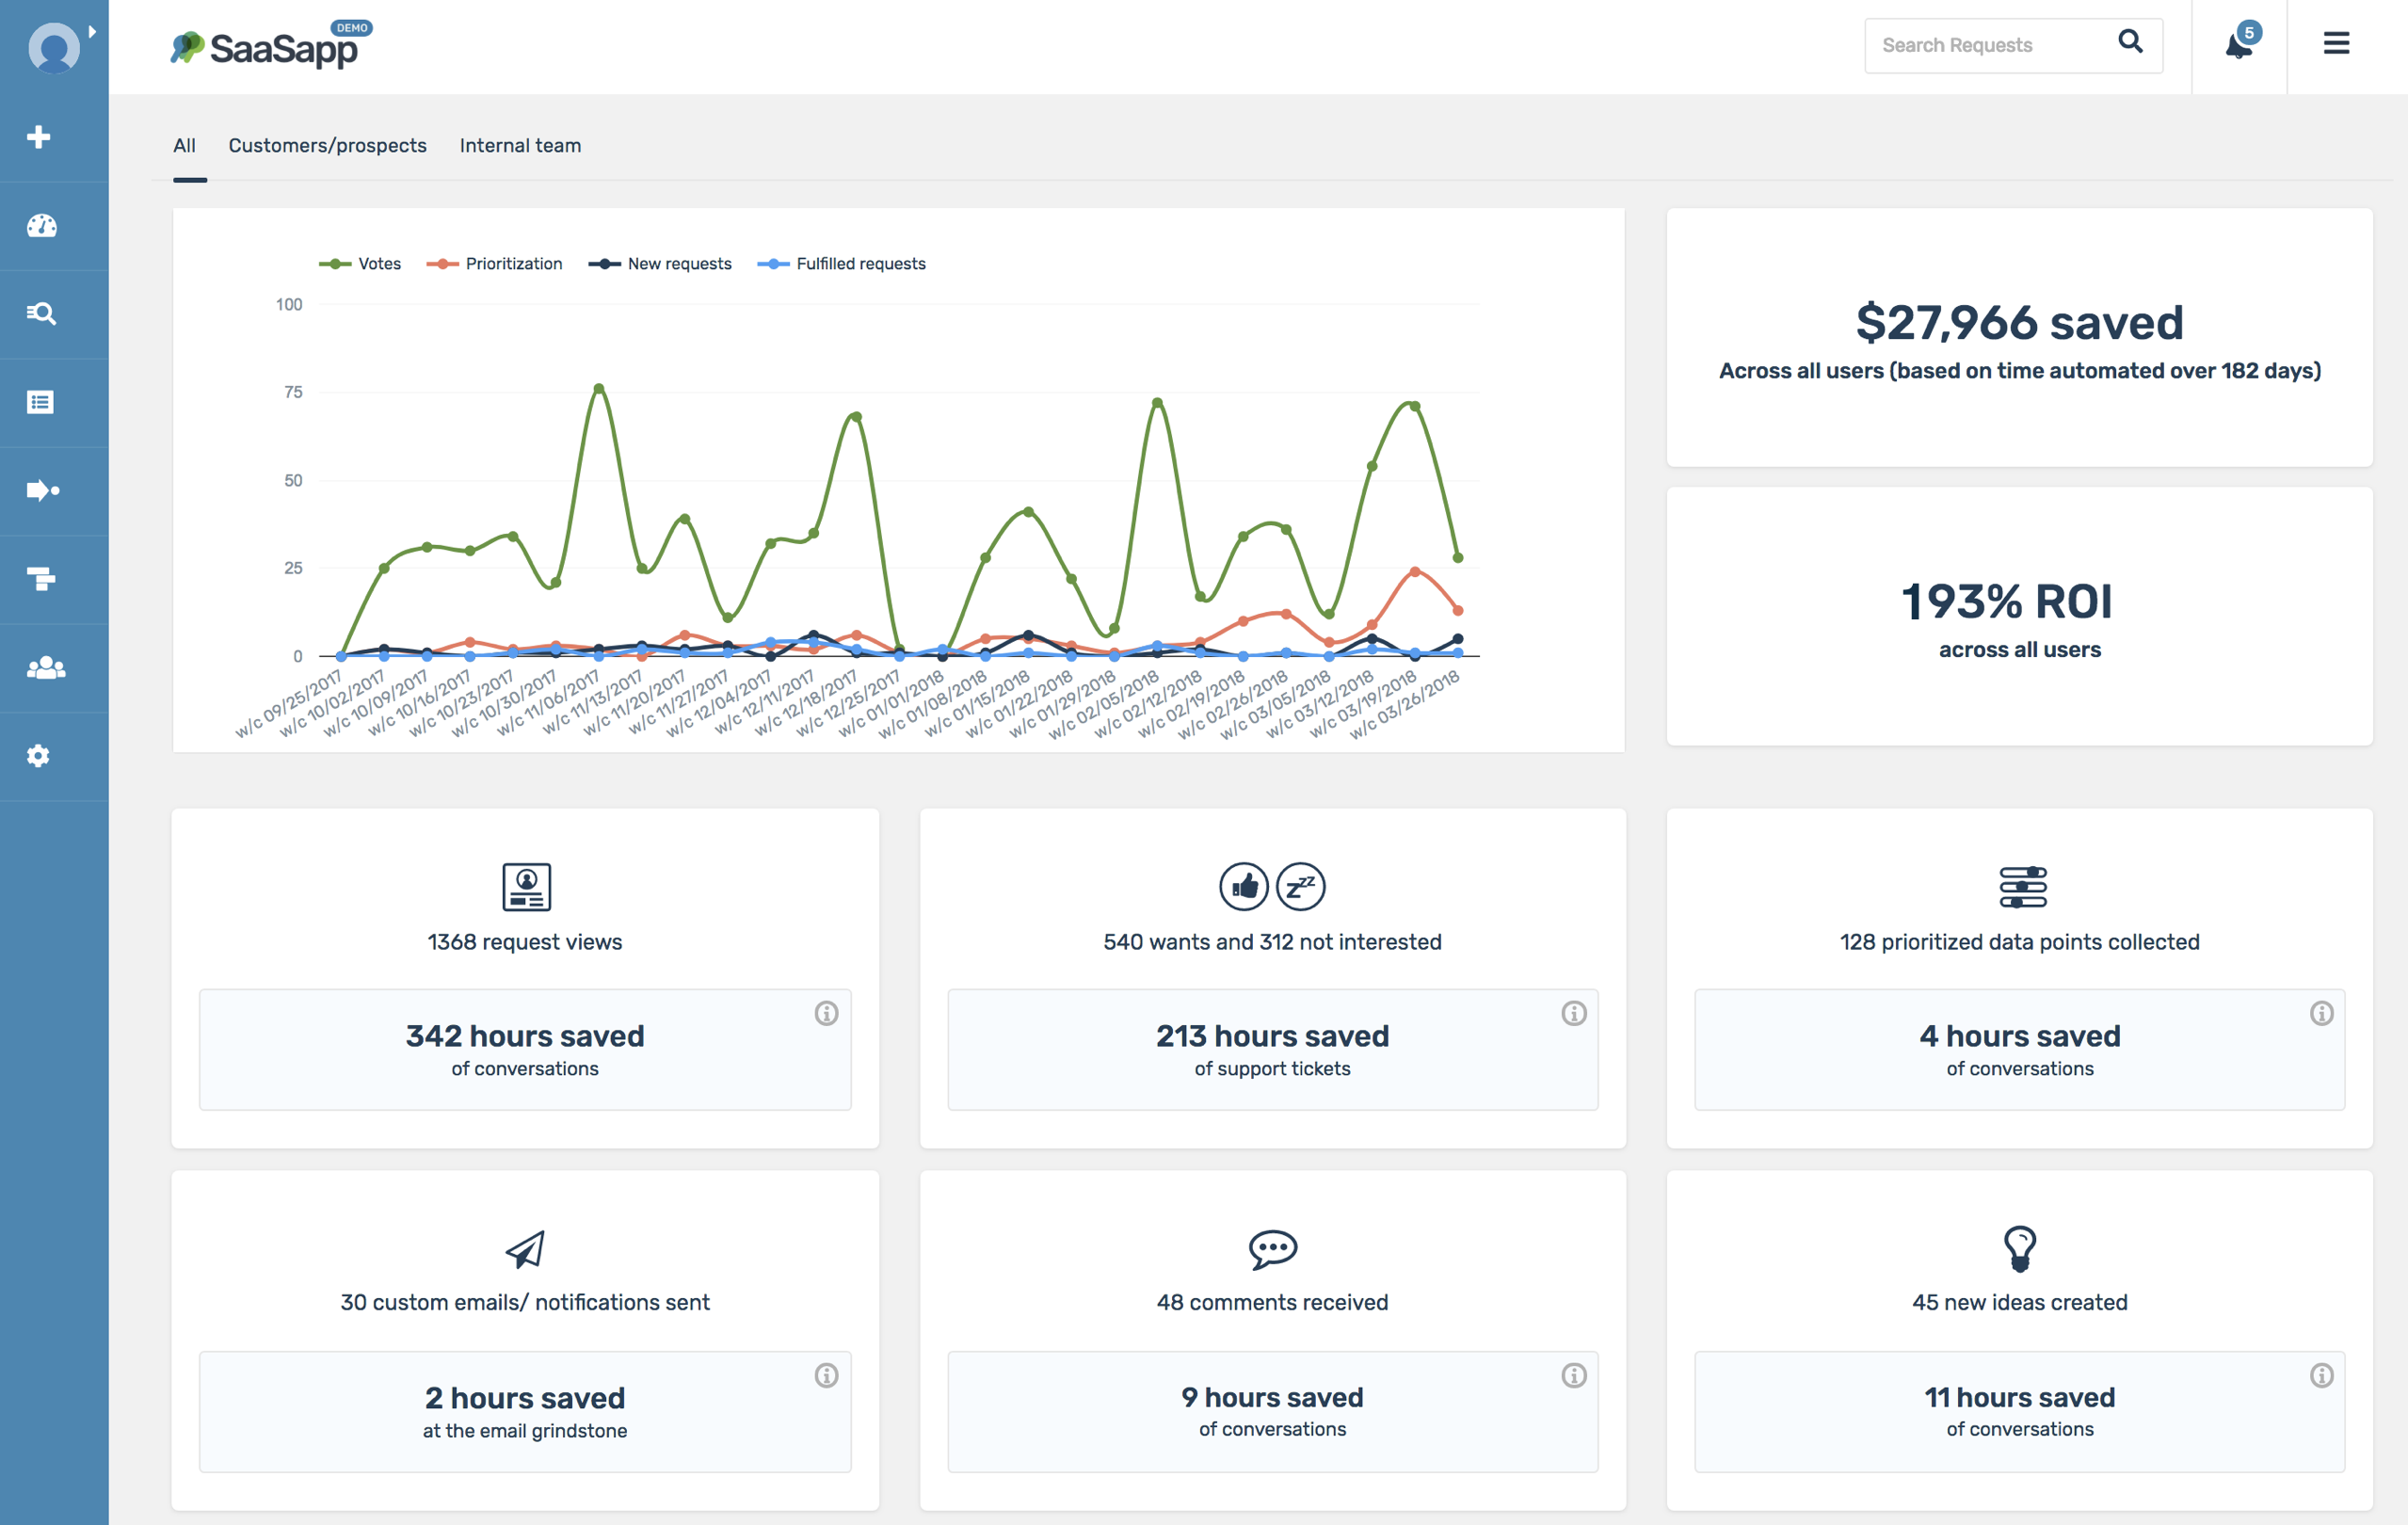Click the roadmap bars sidebar icon
Viewport: 2408px width, 1525px height.
pyautogui.click(x=41, y=579)
